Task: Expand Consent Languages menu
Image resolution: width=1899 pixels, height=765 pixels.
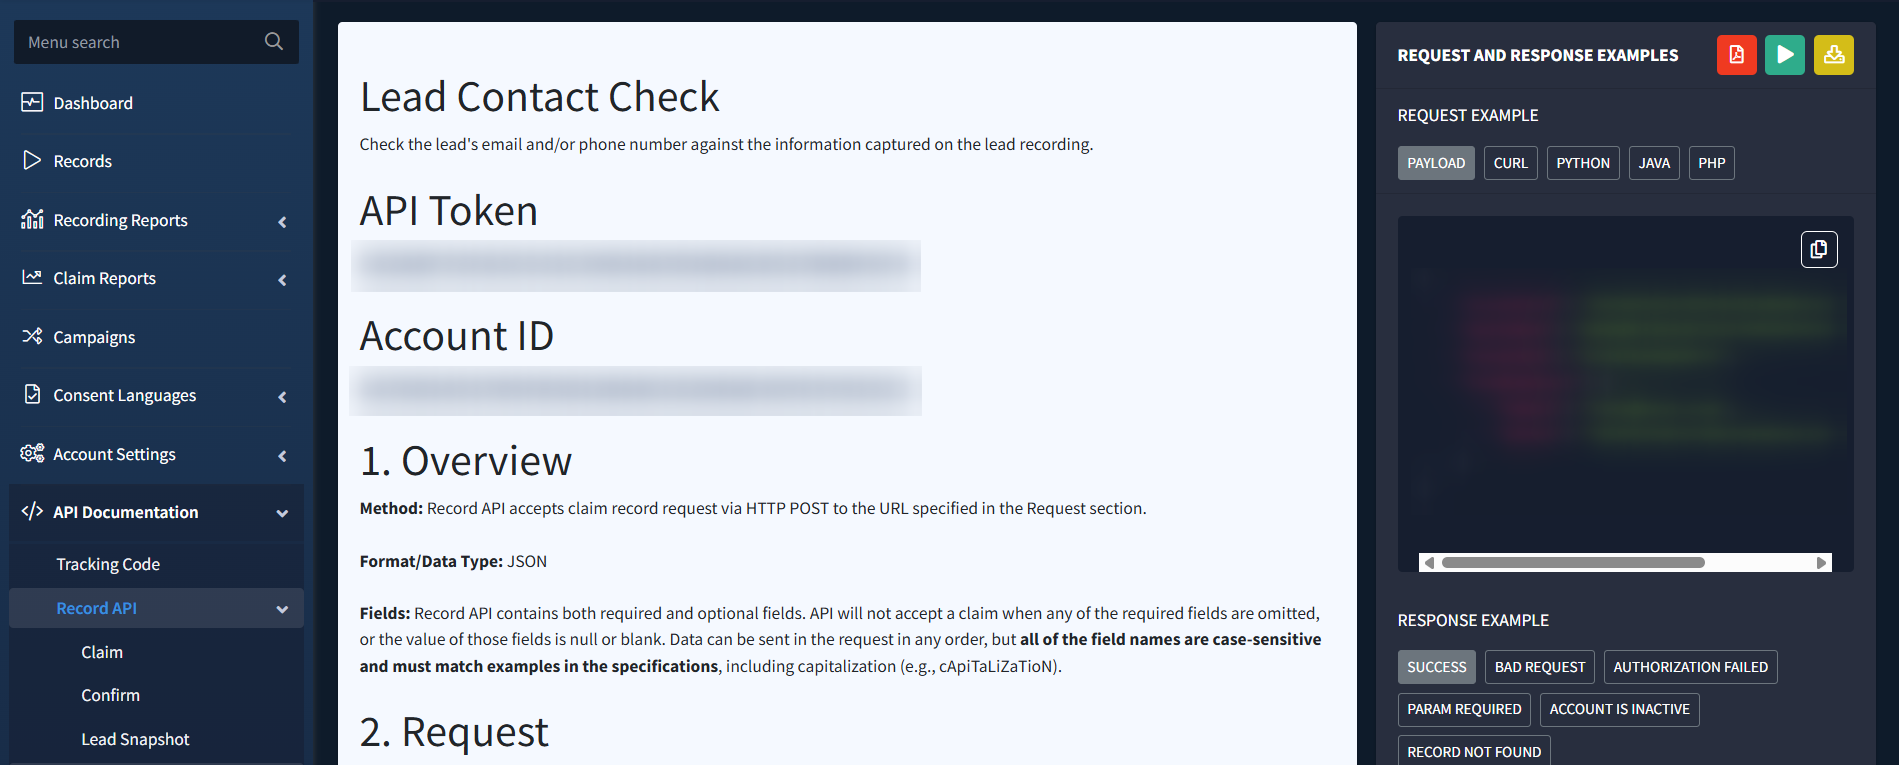Action: (x=282, y=397)
